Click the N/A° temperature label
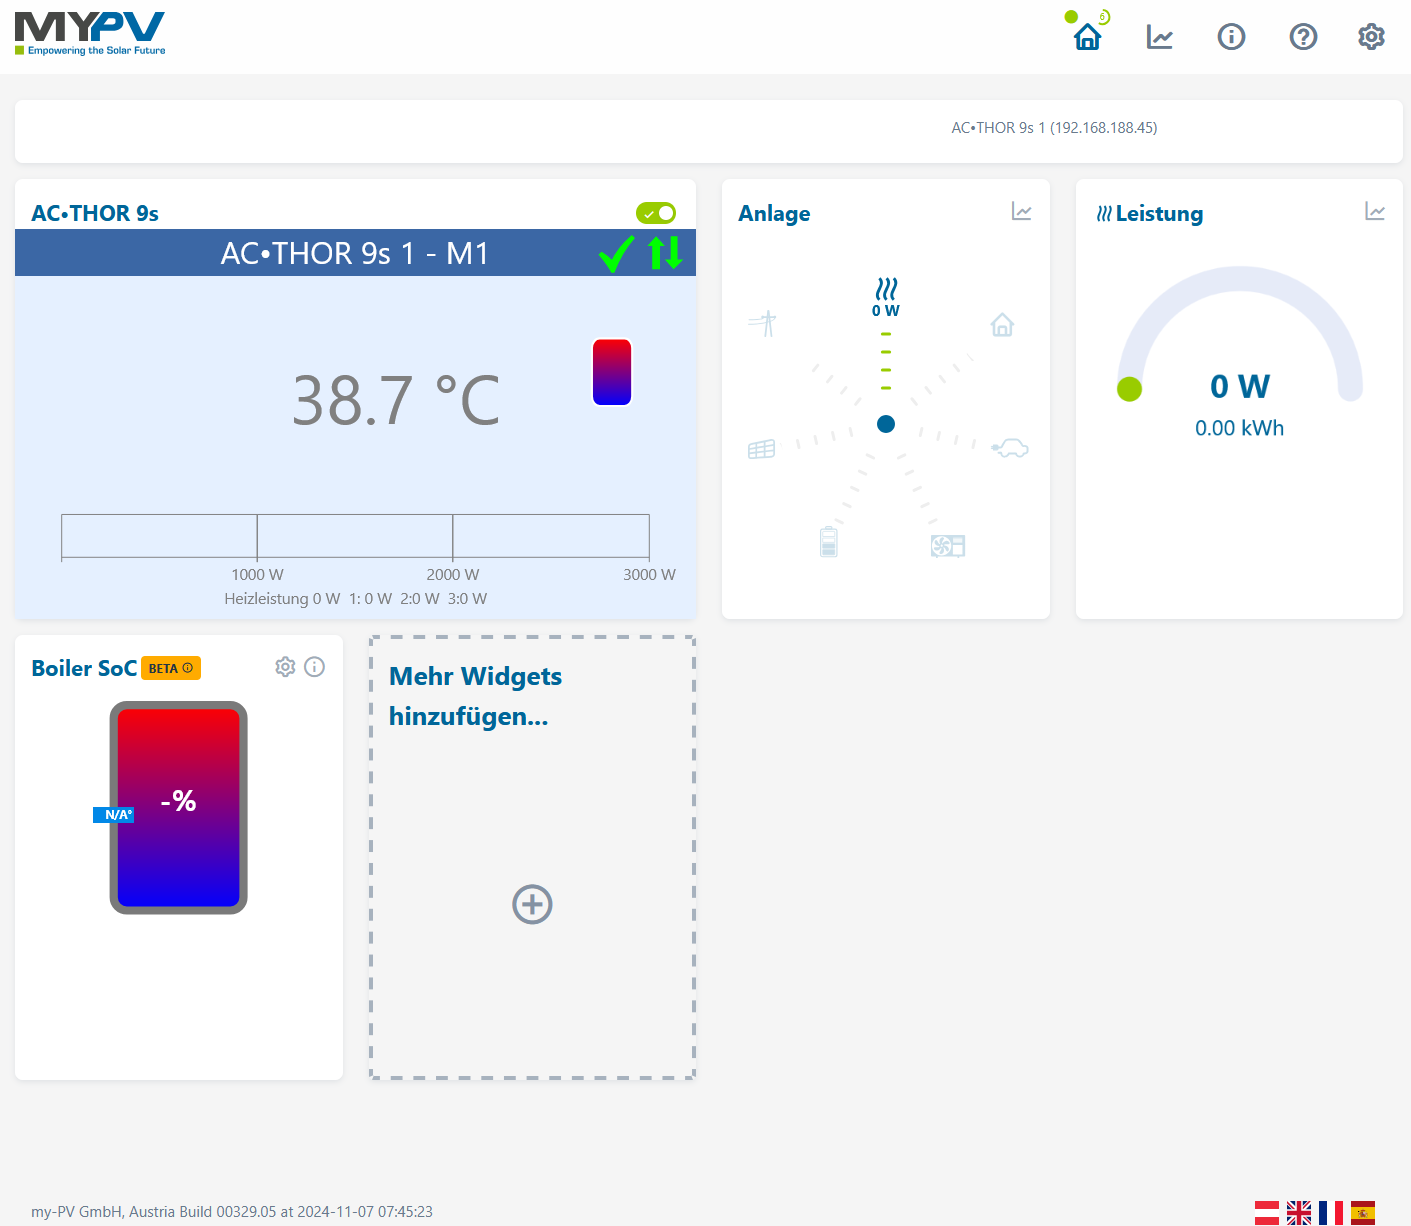The width and height of the screenshot is (1411, 1226). [x=113, y=815]
